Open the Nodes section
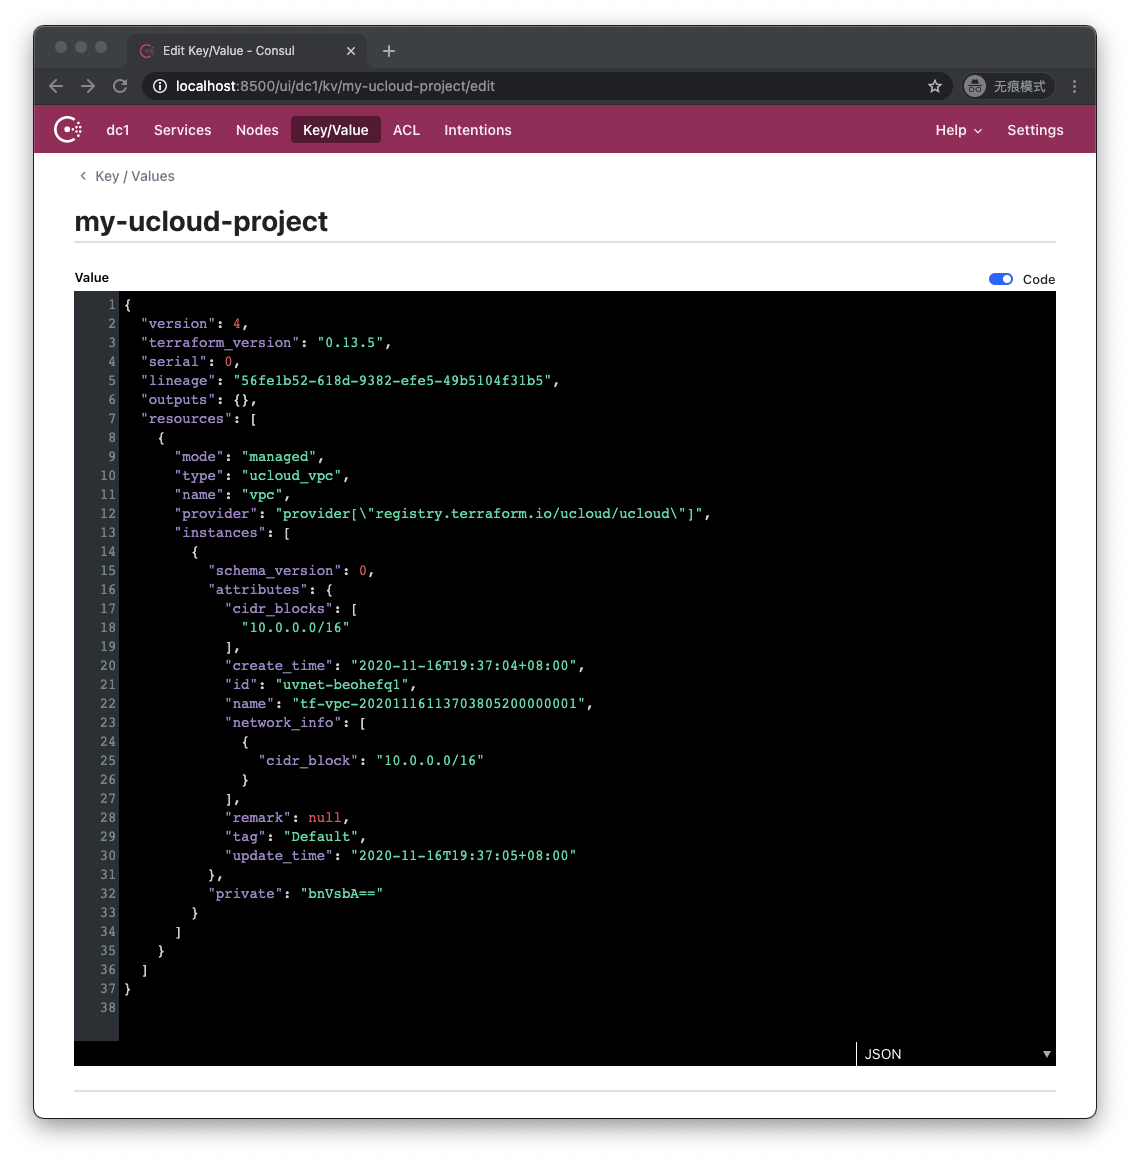1130x1160 pixels. (257, 130)
